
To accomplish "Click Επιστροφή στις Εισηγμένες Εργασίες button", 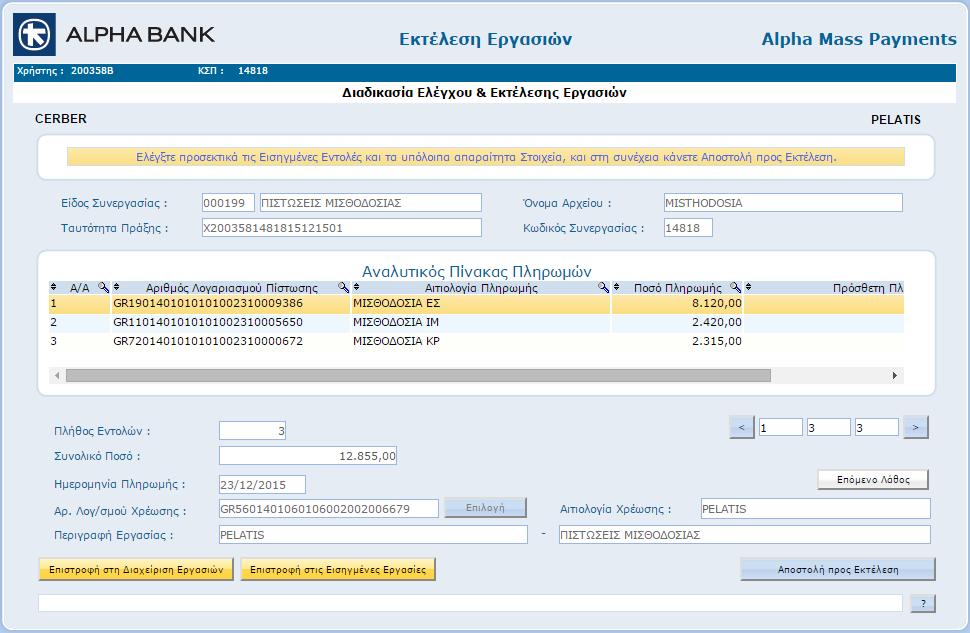I will coord(338,569).
